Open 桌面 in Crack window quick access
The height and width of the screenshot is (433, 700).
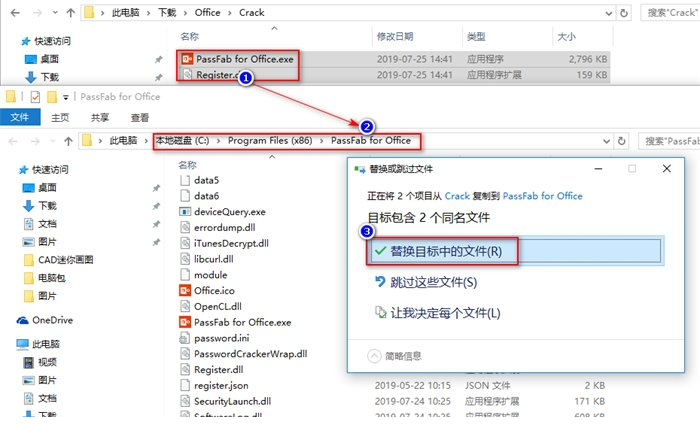coord(50,59)
